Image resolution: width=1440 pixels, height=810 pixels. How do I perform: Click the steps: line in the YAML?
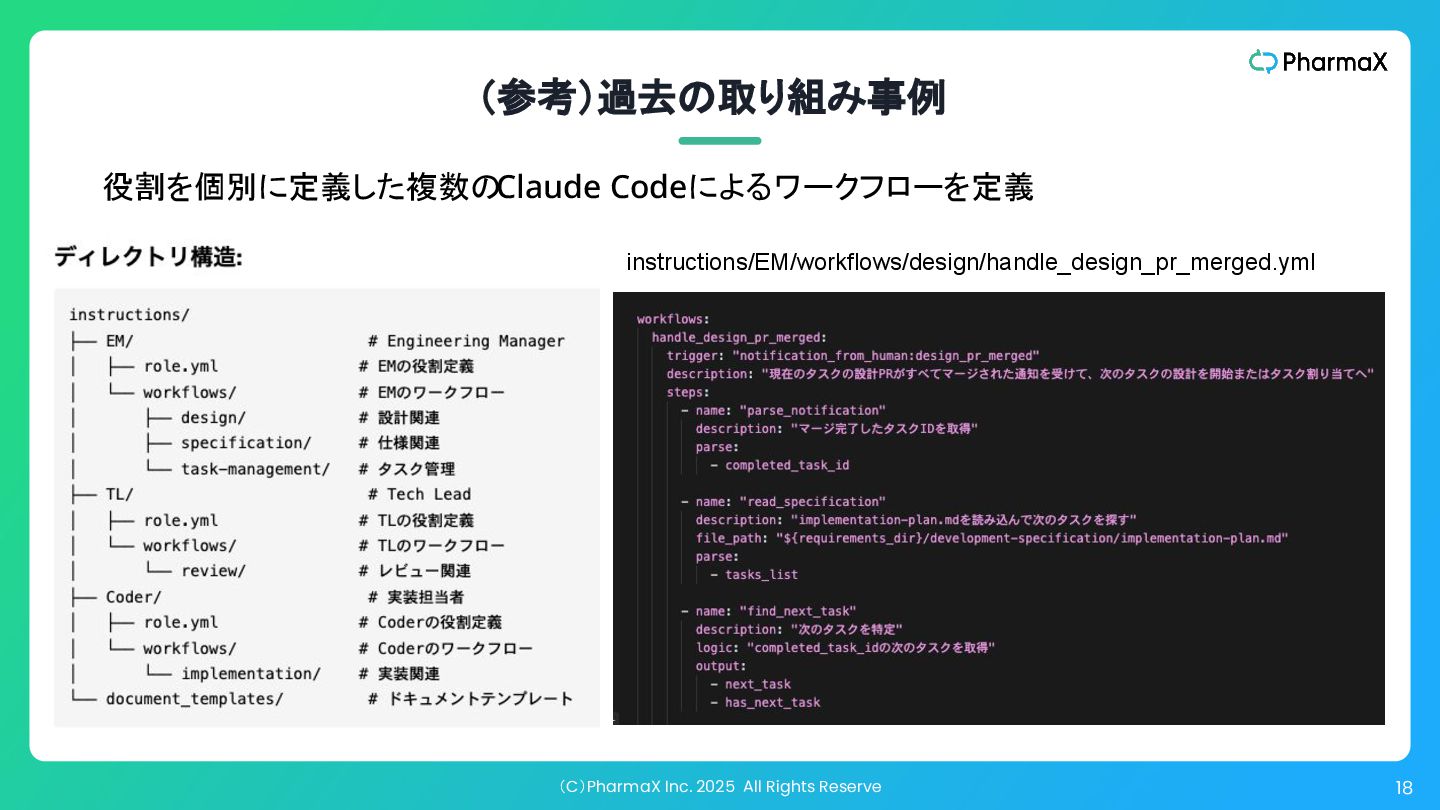click(687, 392)
